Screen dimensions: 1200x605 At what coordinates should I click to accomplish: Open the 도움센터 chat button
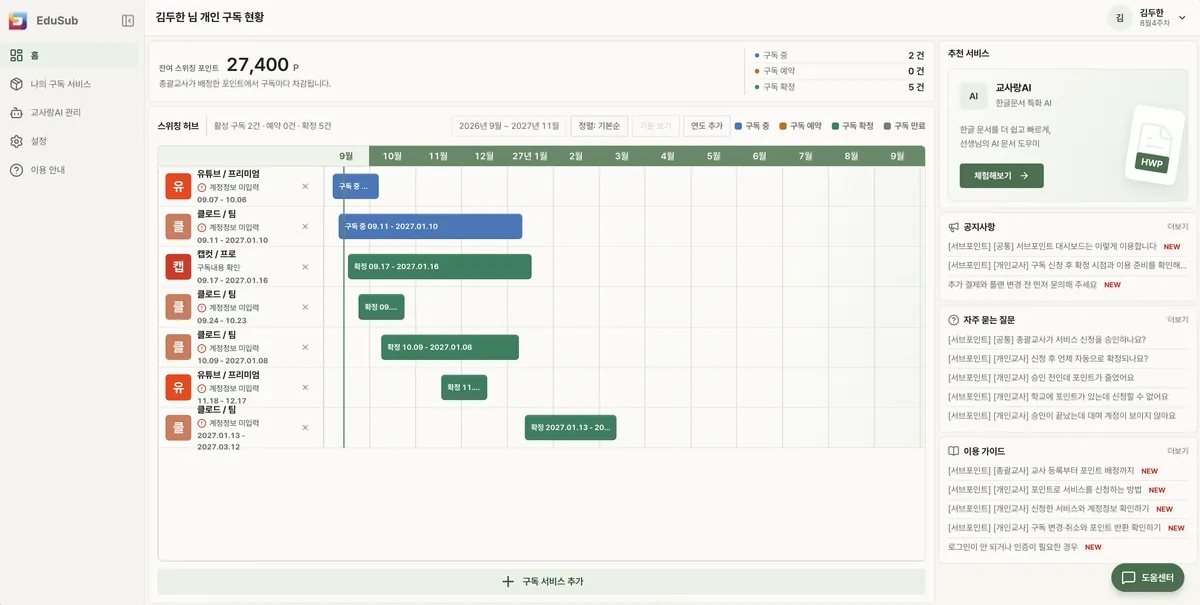[x=1148, y=577]
